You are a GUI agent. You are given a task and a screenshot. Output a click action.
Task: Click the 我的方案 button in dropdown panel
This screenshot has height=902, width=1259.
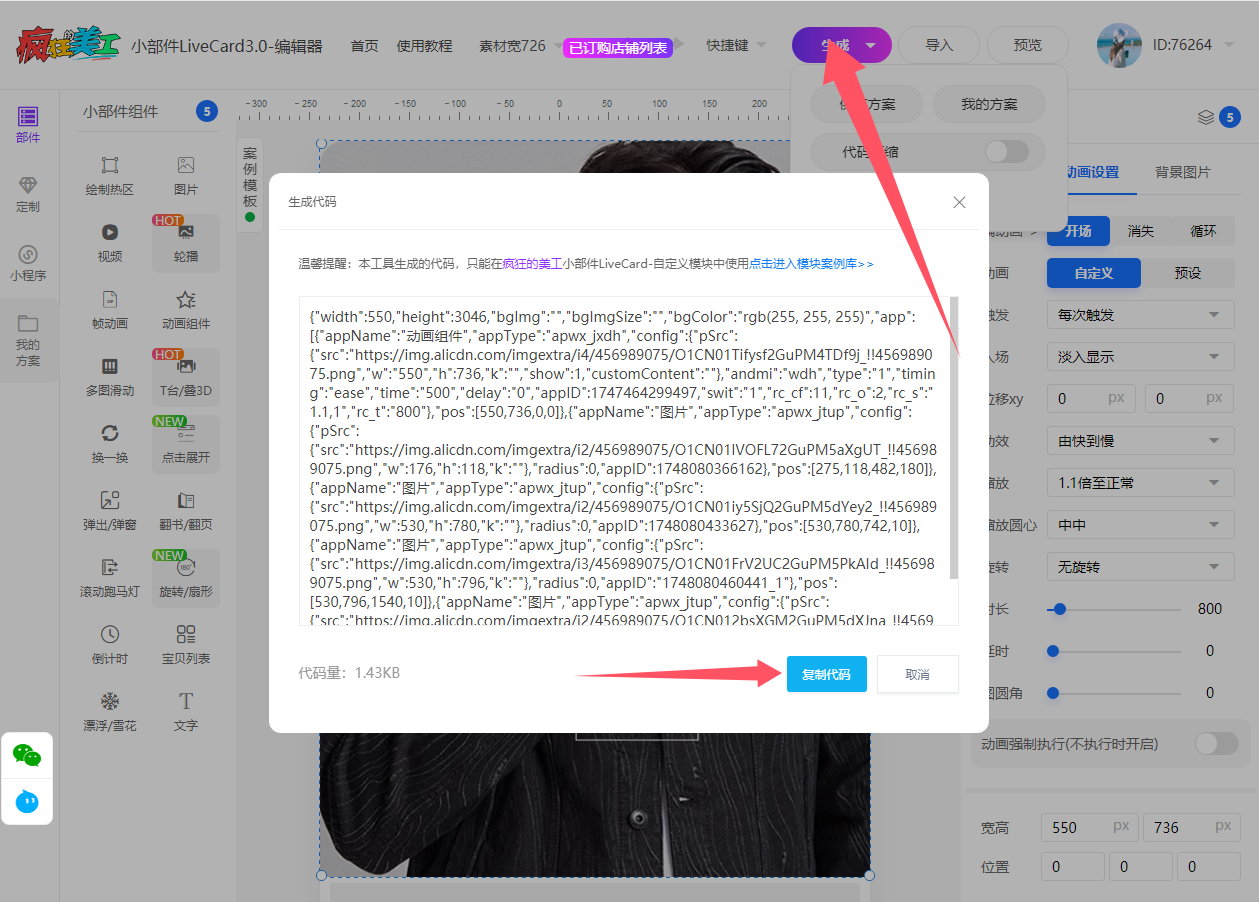click(x=989, y=104)
